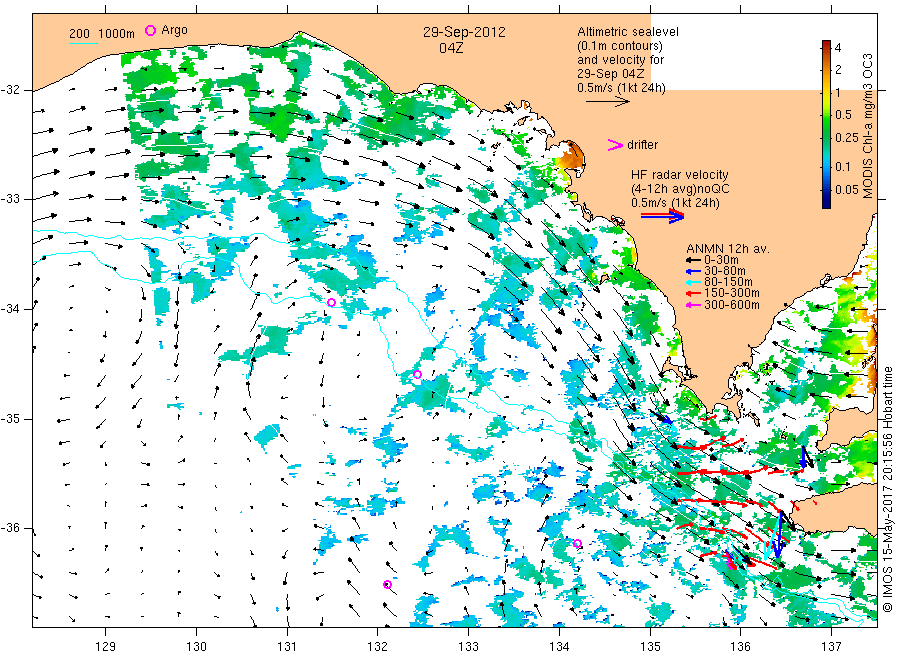Click the red-blue HF radar scale arrow
The width and height of the screenshot is (900, 660).
click(x=662, y=216)
